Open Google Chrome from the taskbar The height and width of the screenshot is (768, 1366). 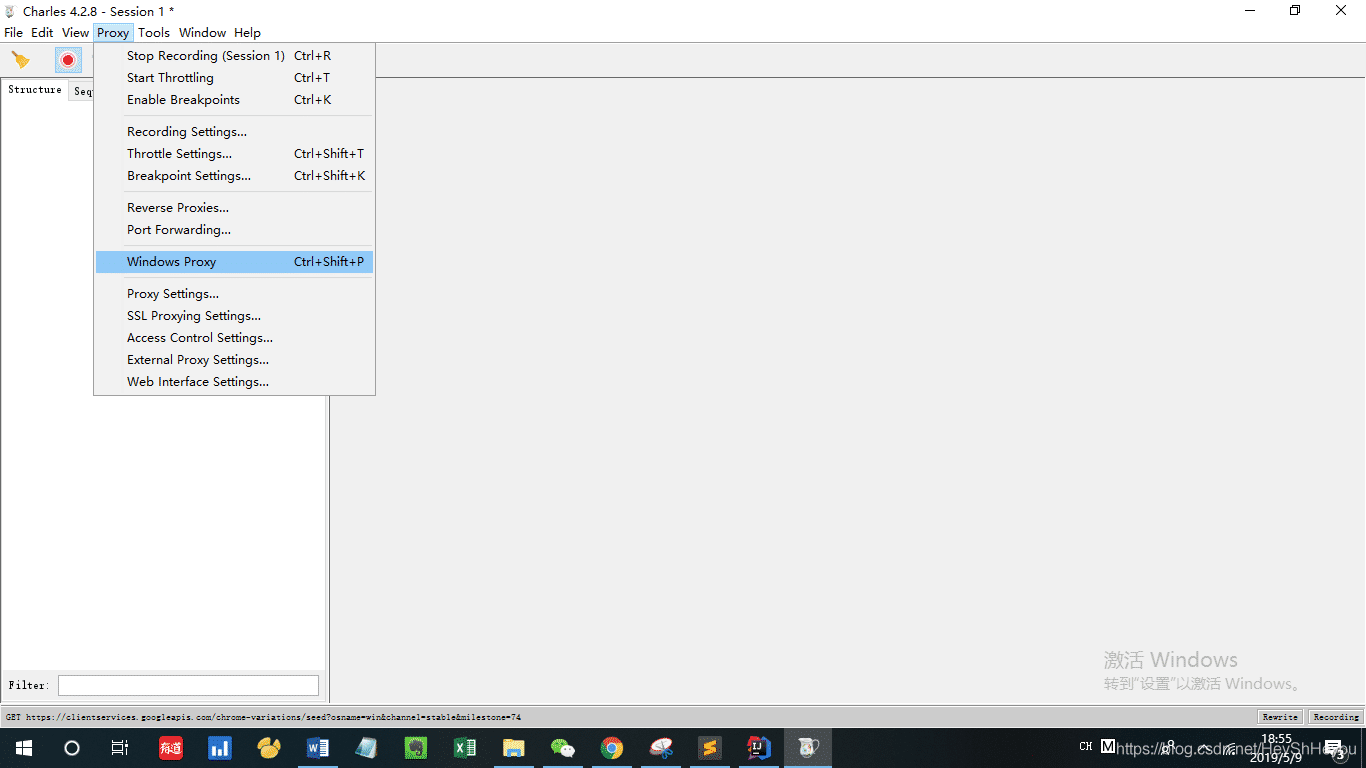612,748
